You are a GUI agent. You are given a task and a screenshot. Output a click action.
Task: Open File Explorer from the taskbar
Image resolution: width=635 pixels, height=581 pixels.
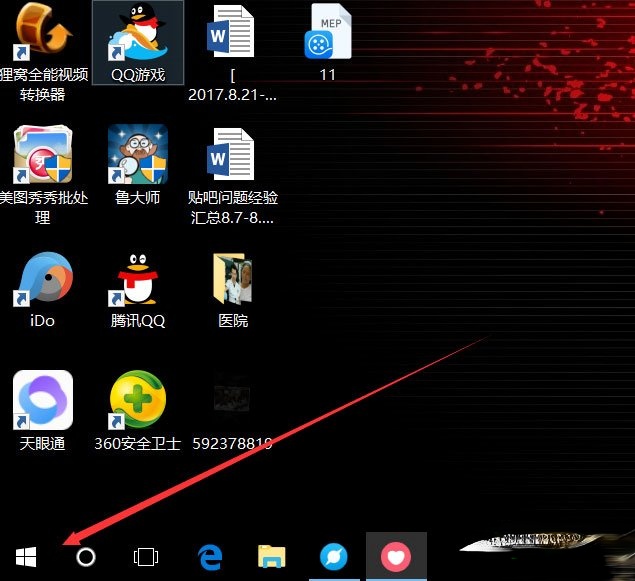272,557
